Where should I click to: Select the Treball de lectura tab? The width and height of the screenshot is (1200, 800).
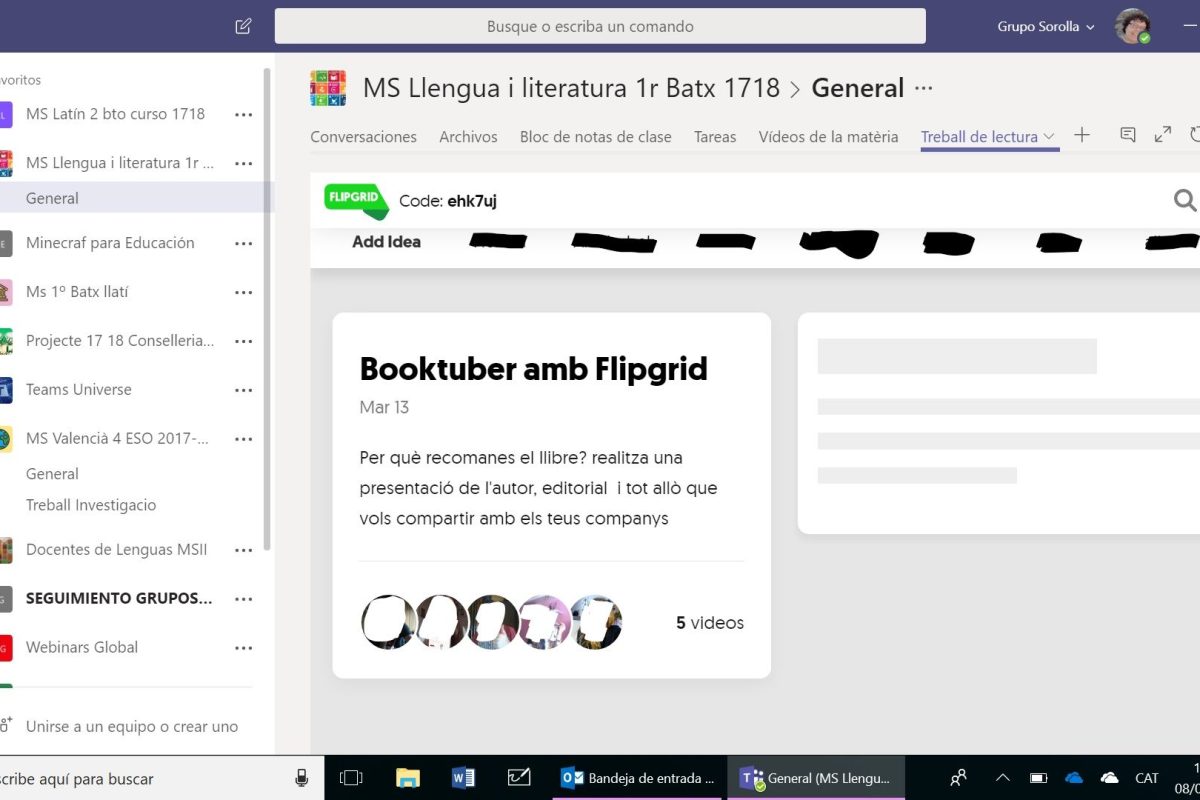point(979,137)
